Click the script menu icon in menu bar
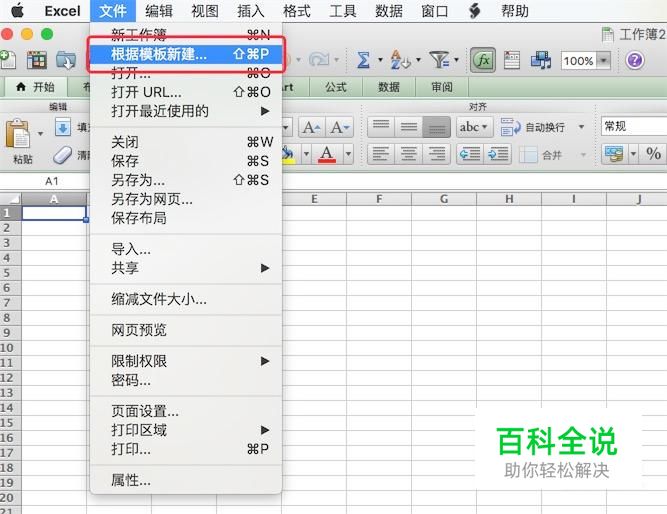This screenshot has height=514, width=667. click(x=474, y=11)
